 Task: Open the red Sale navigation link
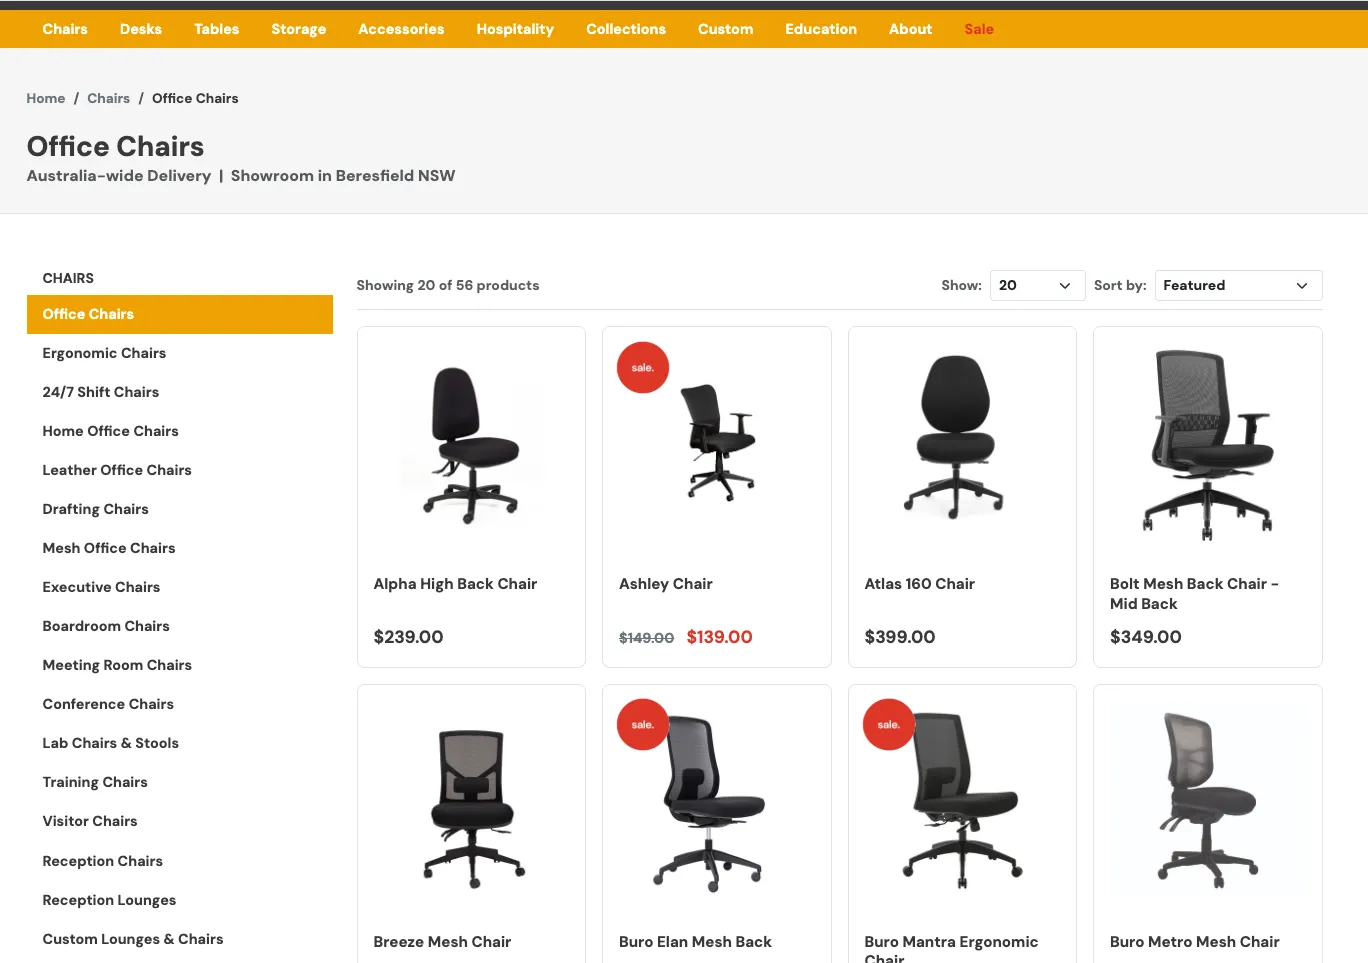(979, 29)
